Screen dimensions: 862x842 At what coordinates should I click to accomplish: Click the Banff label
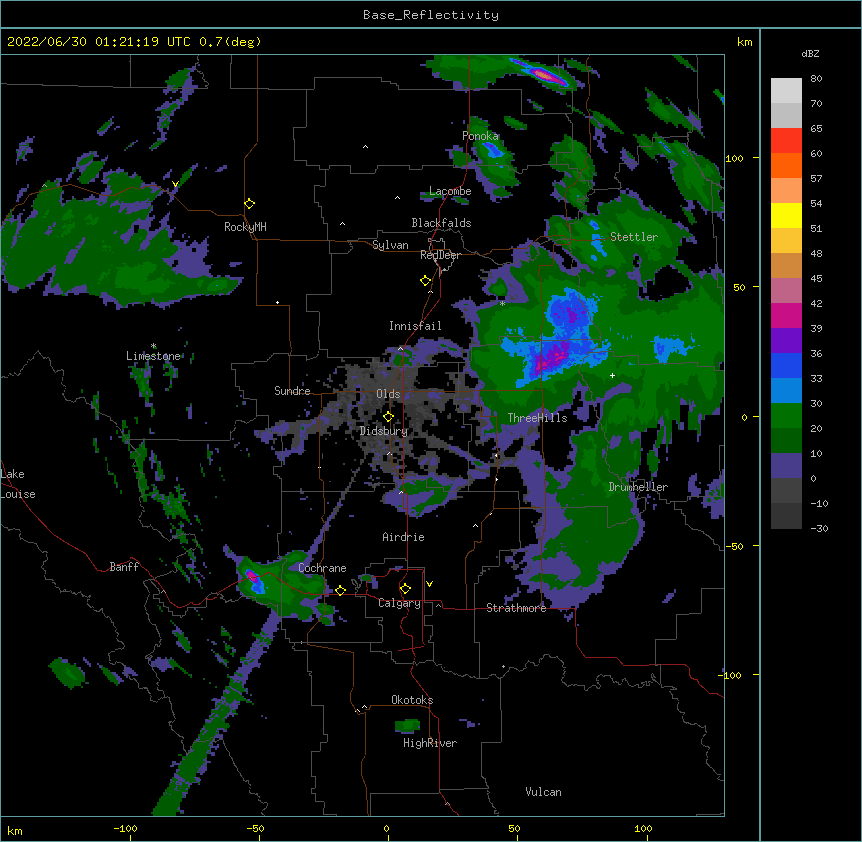[x=124, y=567]
